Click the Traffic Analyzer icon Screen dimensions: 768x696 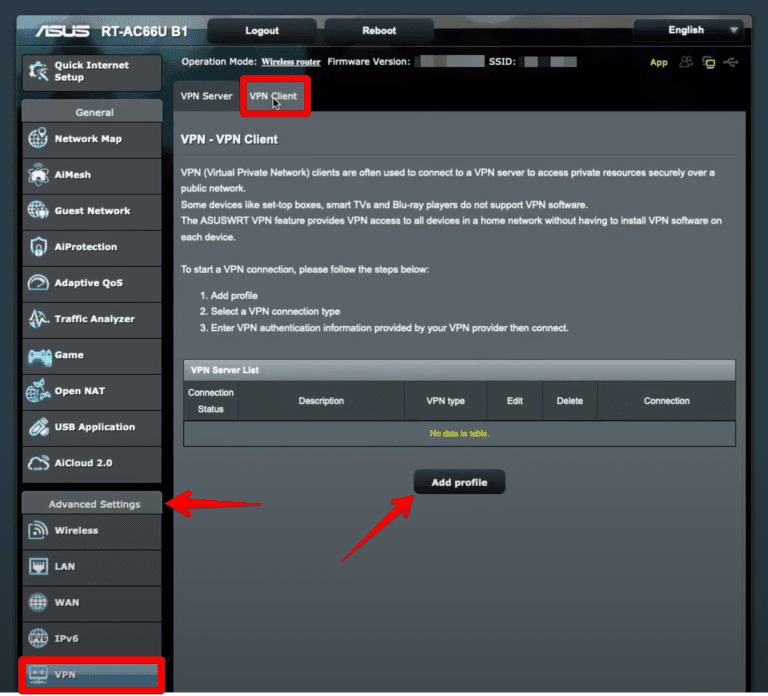pyautogui.click(x=39, y=319)
